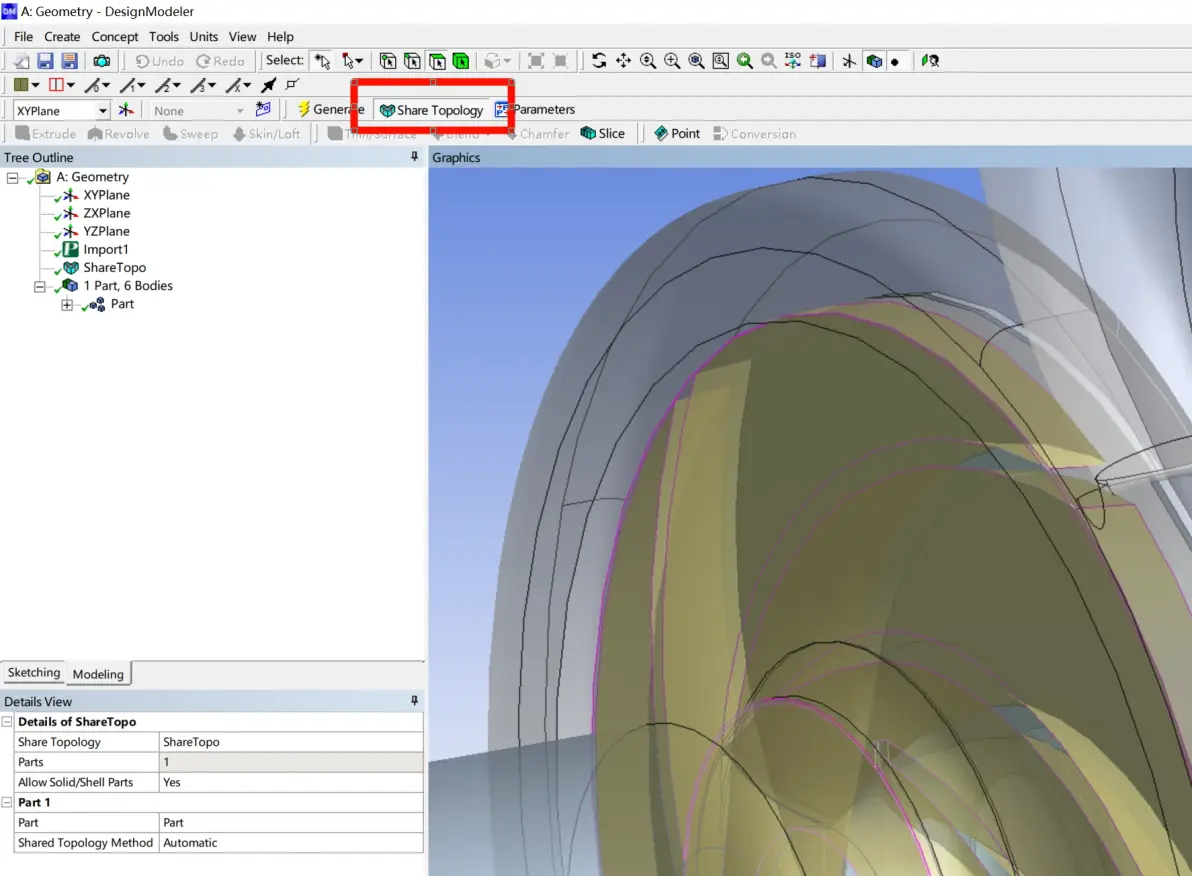Expand the Part node in the tree
This screenshot has width=1192, height=876.
[x=67, y=305]
